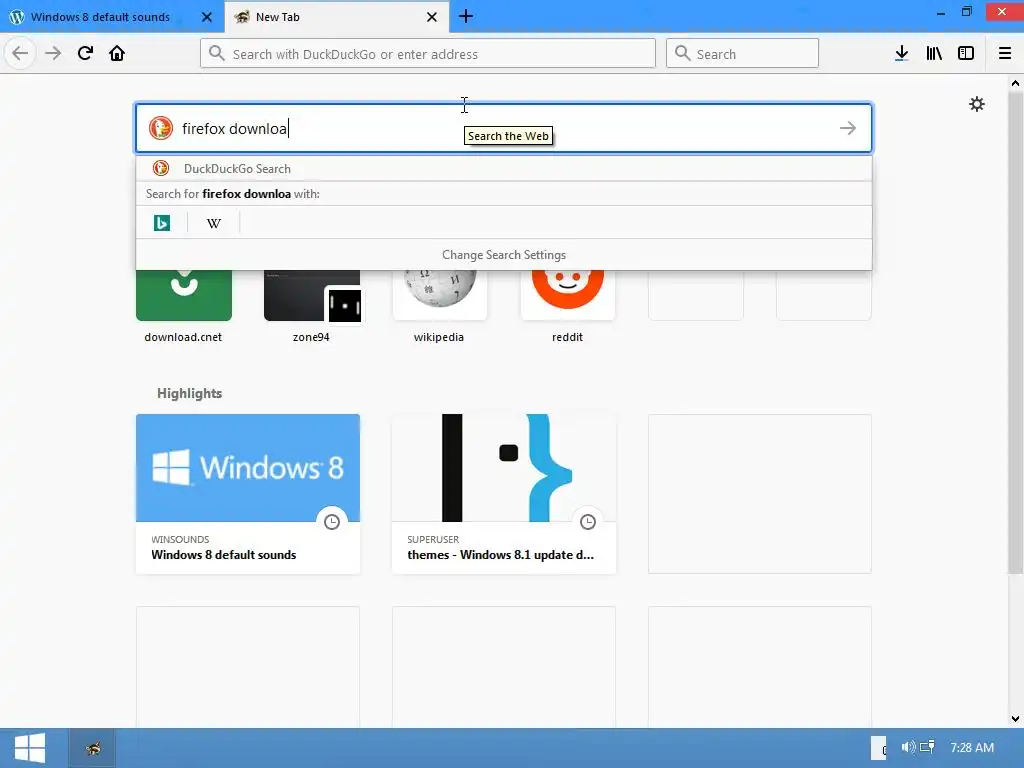Open the hamburger application menu
The image size is (1024, 768).
point(1005,54)
